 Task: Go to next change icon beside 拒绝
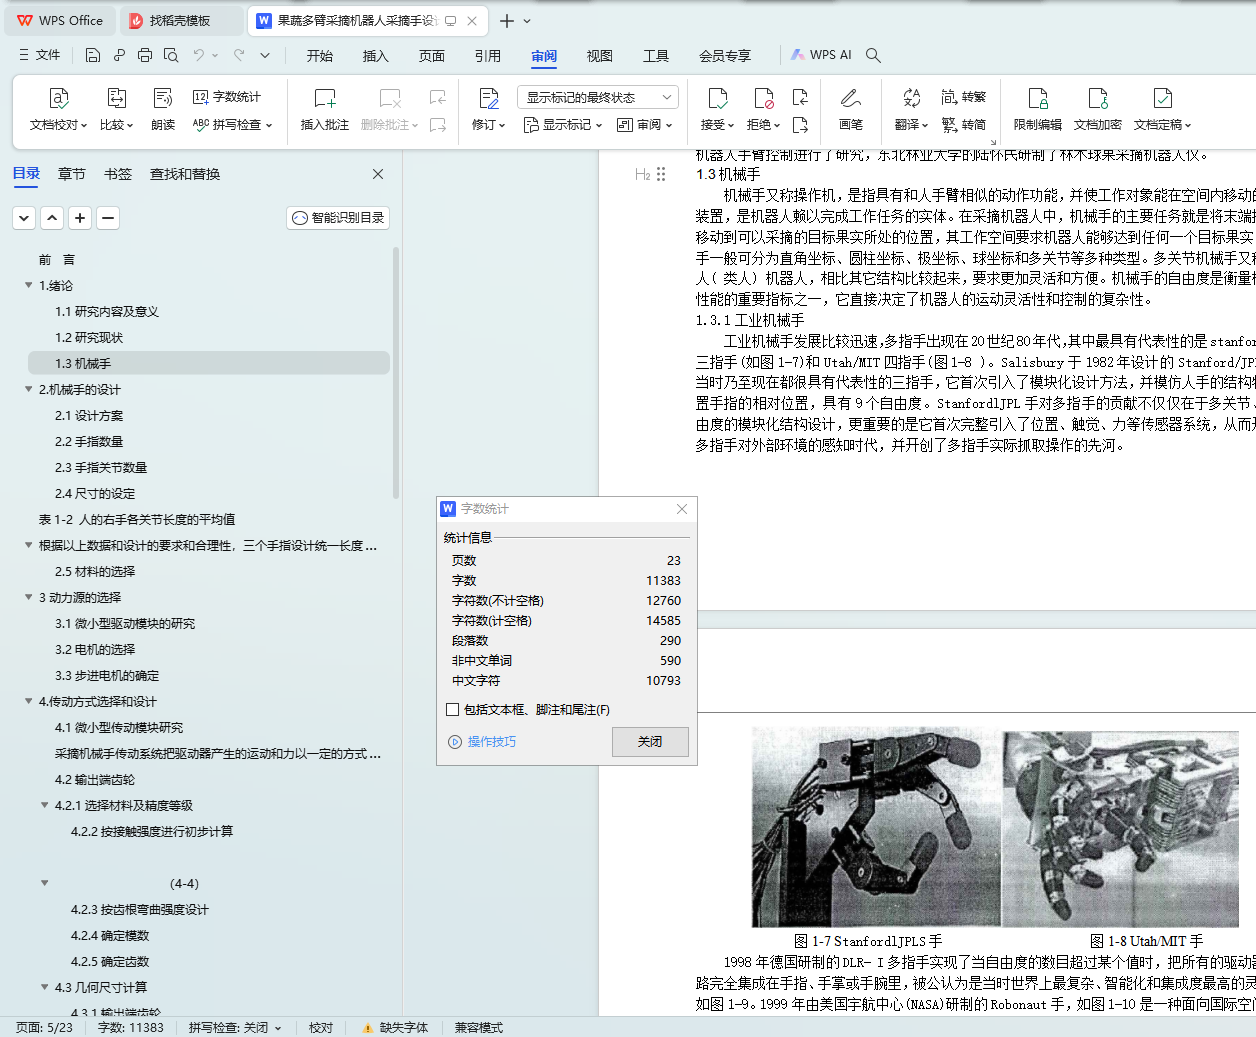click(800, 125)
